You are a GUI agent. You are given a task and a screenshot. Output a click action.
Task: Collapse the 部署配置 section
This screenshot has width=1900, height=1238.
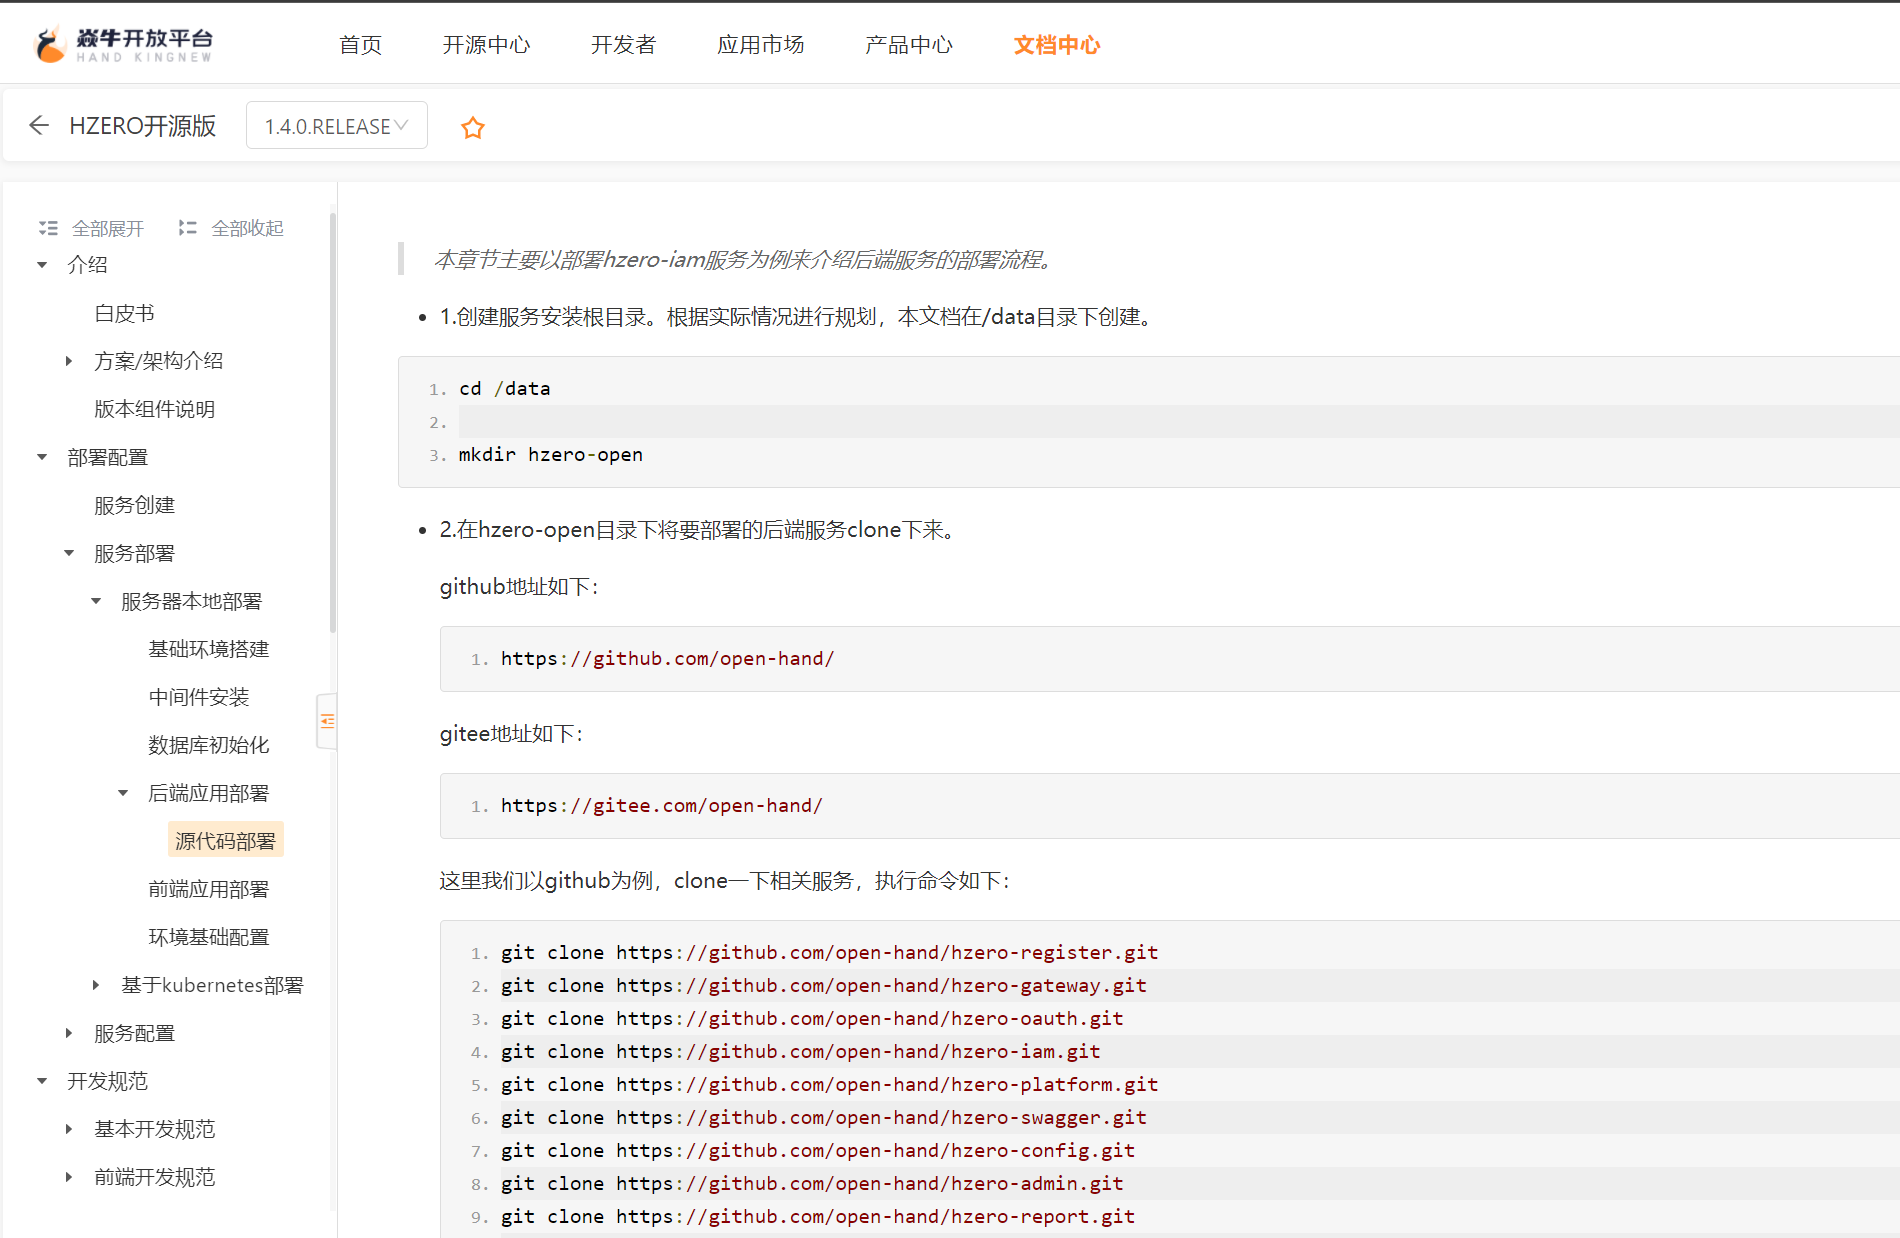click(41, 457)
